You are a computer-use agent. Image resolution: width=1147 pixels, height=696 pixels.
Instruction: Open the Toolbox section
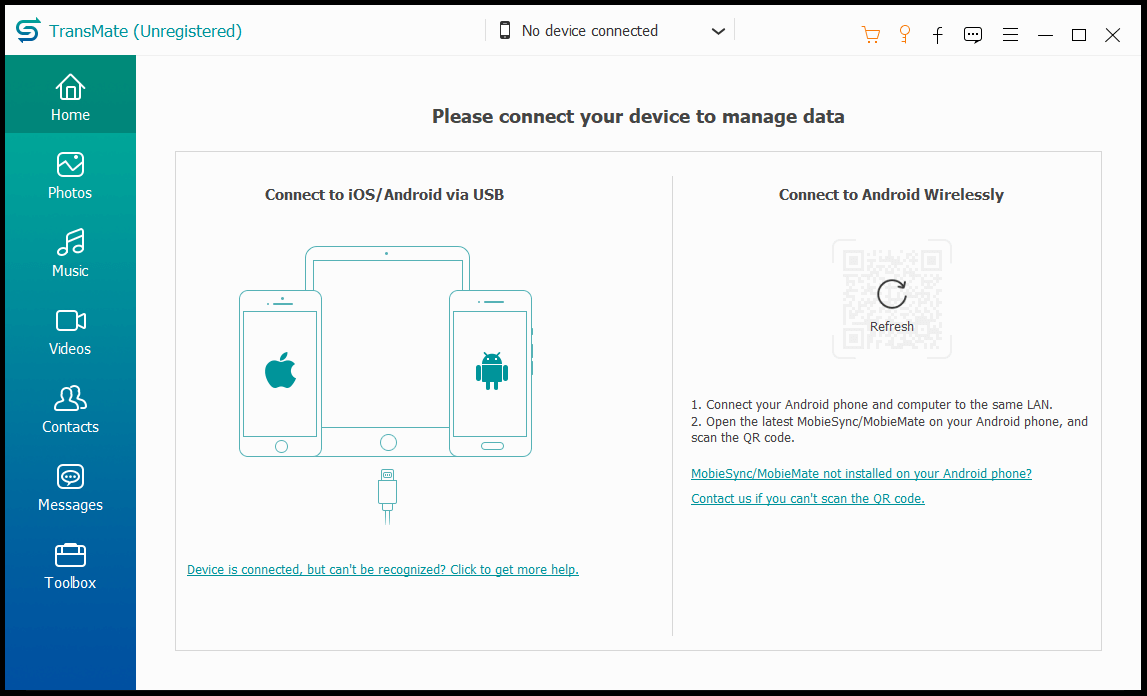click(70, 566)
